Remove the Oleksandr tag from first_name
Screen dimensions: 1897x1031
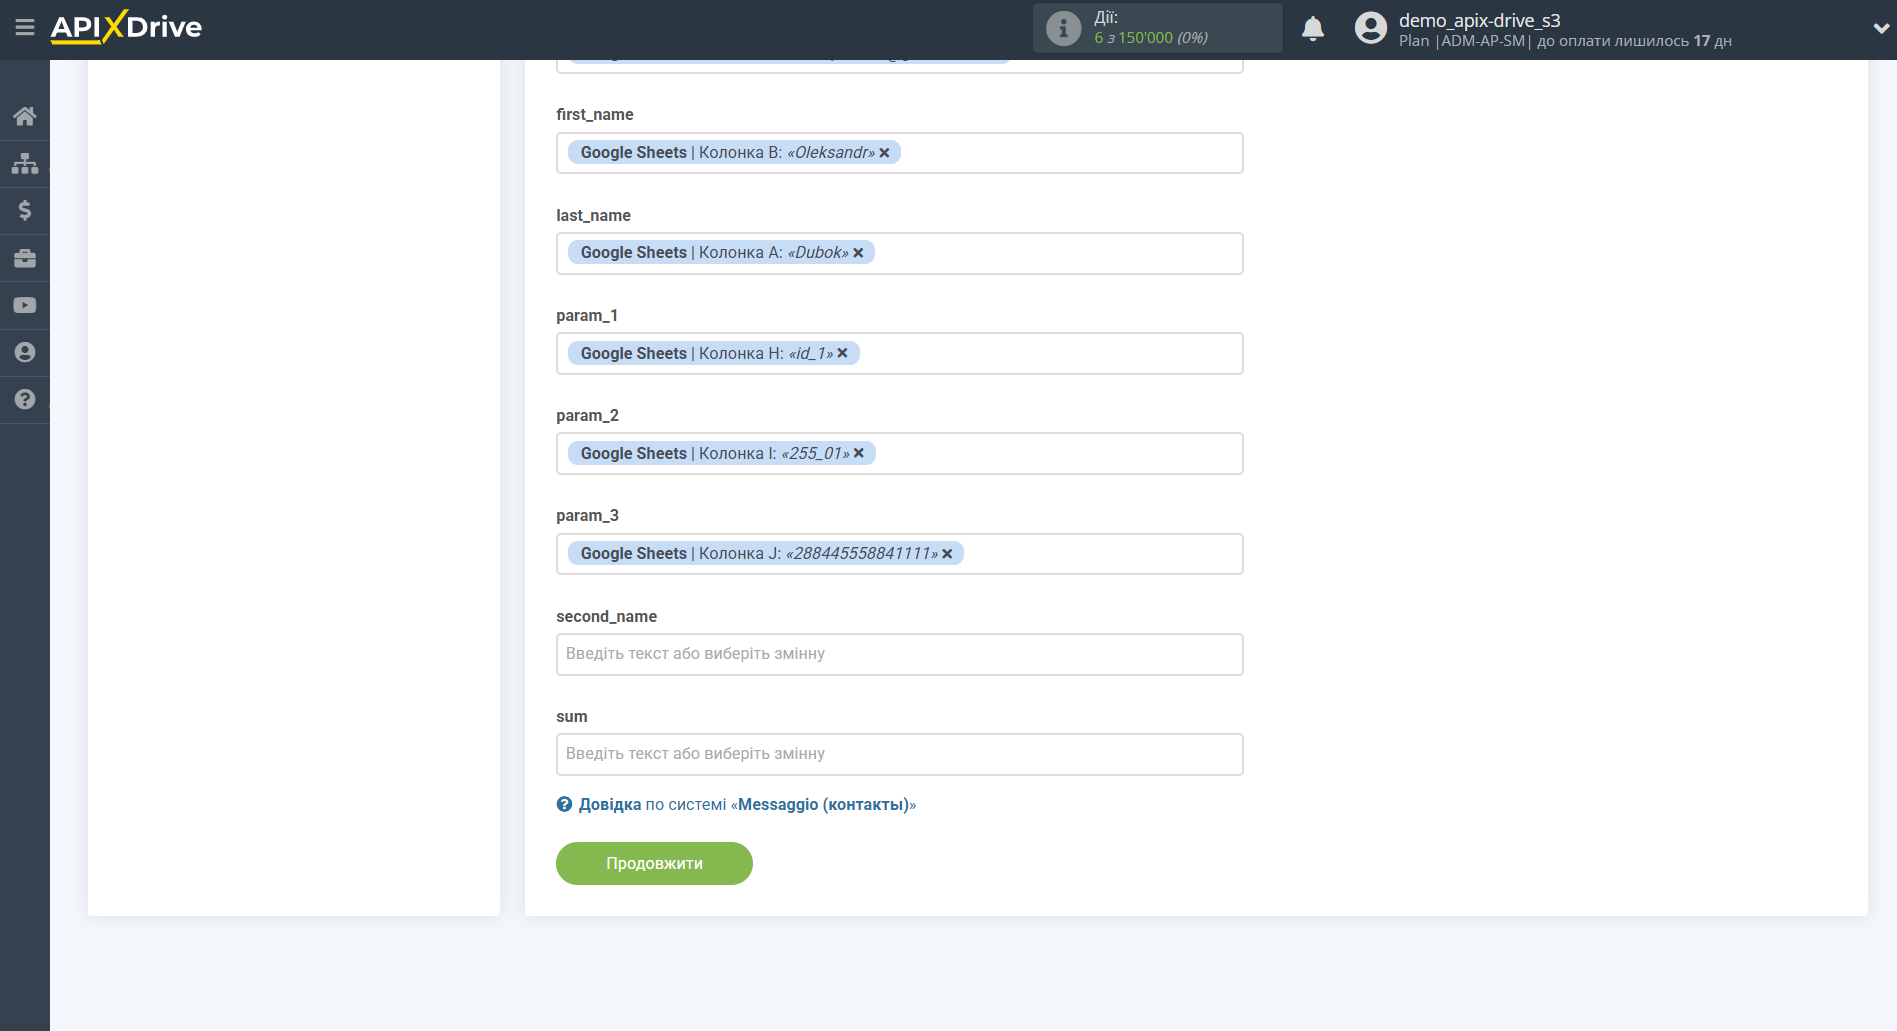[884, 153]
